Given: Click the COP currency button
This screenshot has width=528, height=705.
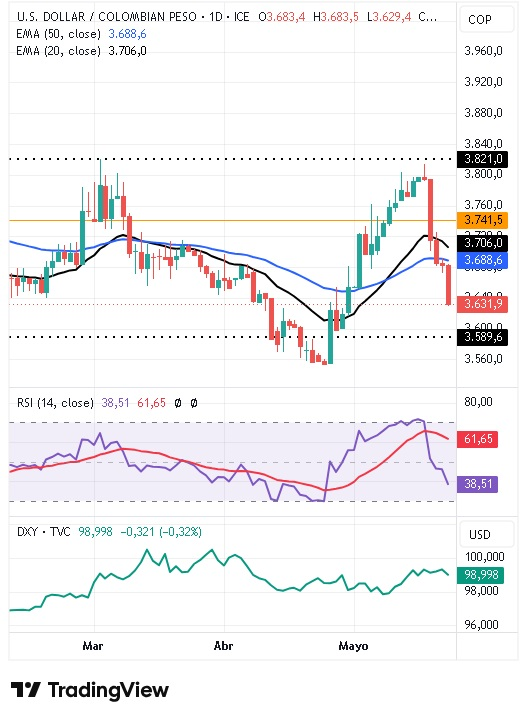Looking at the screenshot, I should 487,19.
